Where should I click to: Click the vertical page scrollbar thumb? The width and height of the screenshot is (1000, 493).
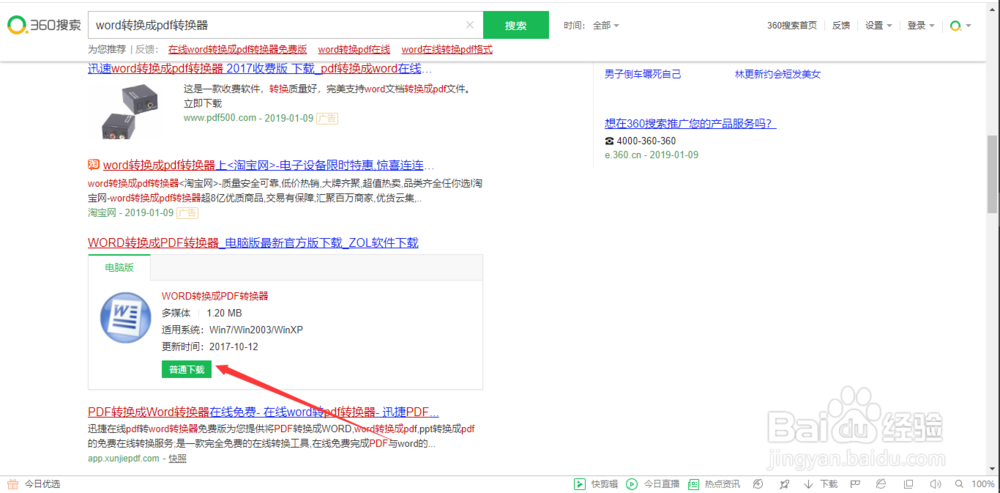(x=993, y=172)
